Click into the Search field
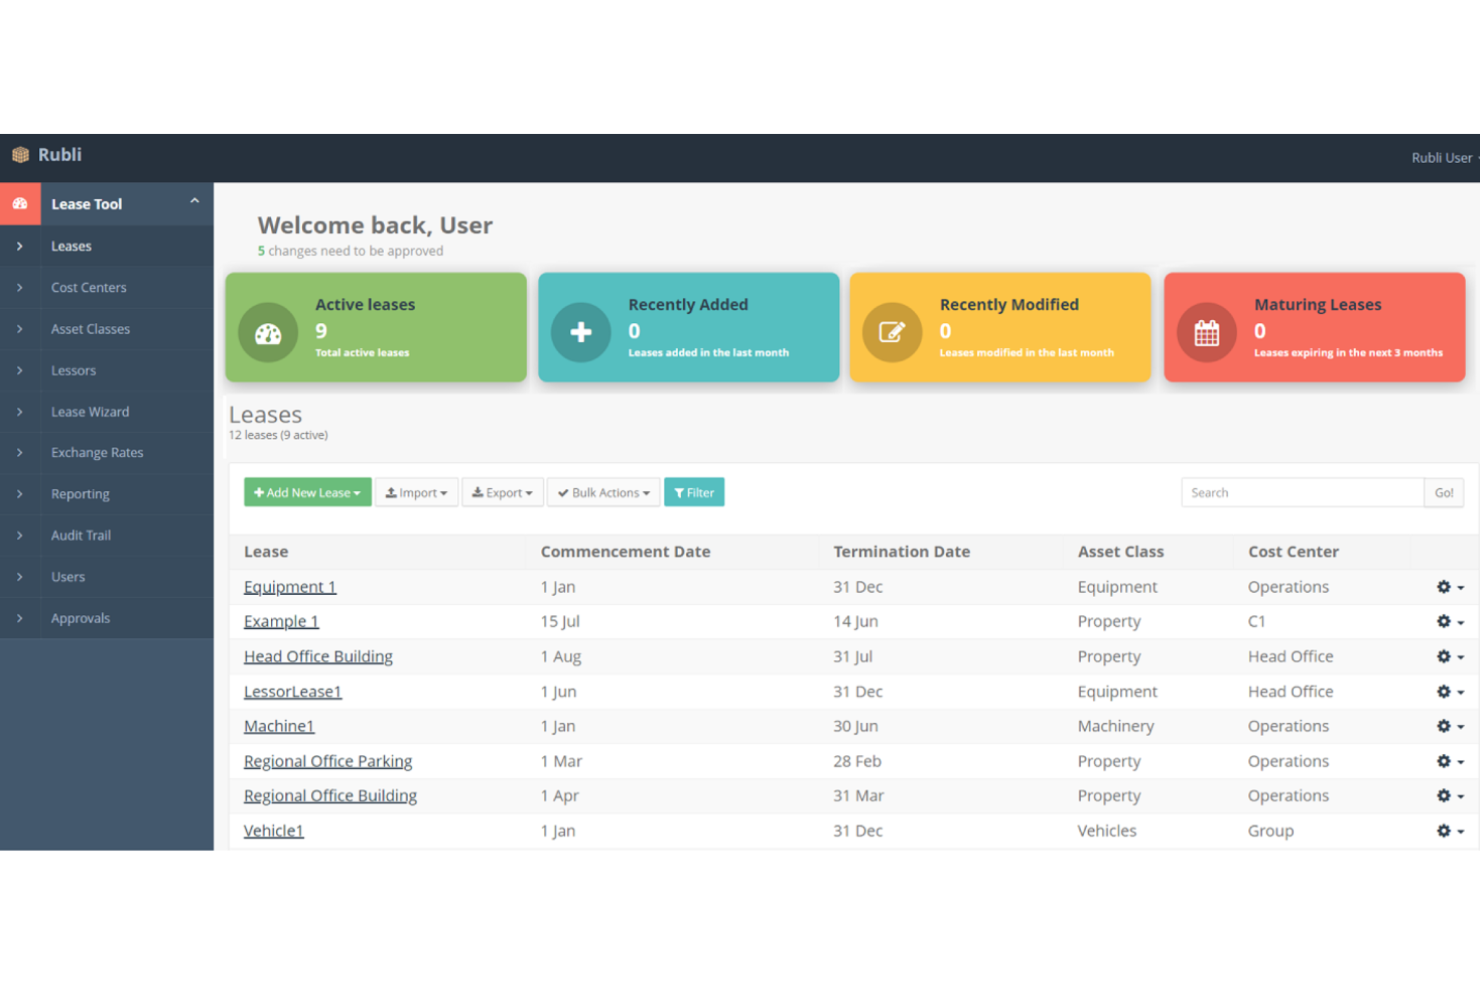1480x987 pixels. (x=1302, y=492)
